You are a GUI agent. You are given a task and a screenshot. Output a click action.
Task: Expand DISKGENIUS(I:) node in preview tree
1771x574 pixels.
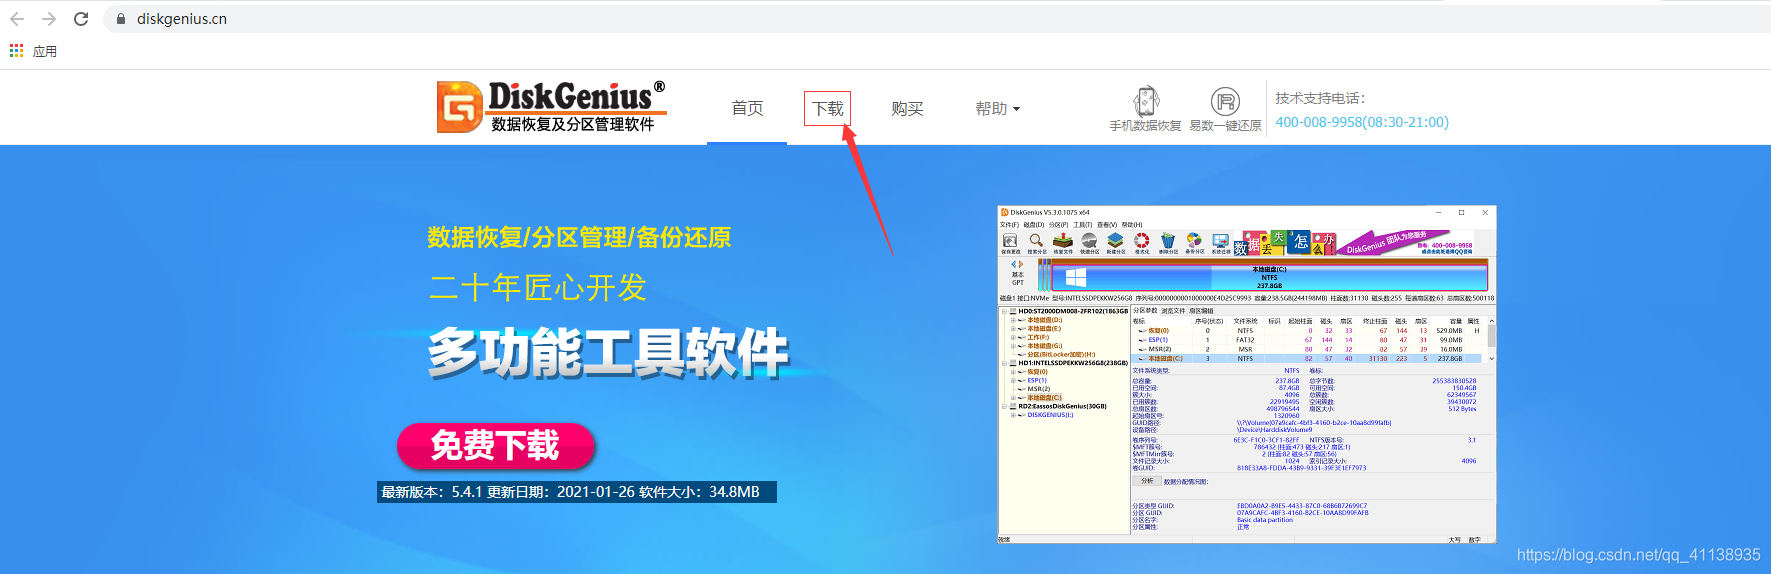tap(1013, 415)
